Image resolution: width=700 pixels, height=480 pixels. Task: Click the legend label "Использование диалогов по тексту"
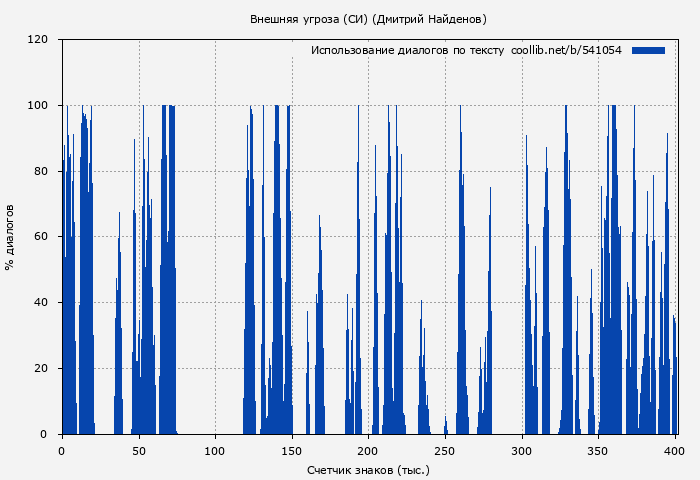pyautogui.click(x=407, y=50)
